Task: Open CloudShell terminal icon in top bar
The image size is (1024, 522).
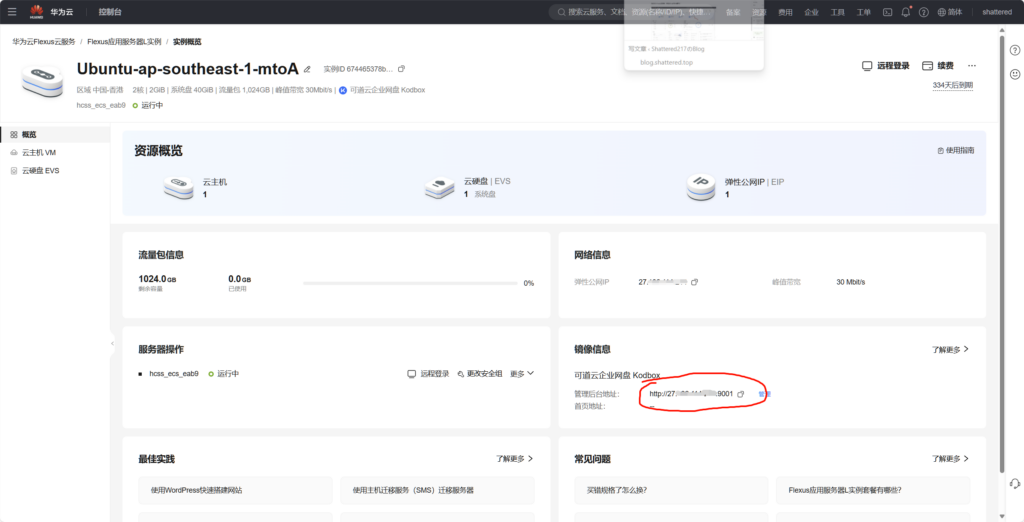Action: (x=887, y=12)
